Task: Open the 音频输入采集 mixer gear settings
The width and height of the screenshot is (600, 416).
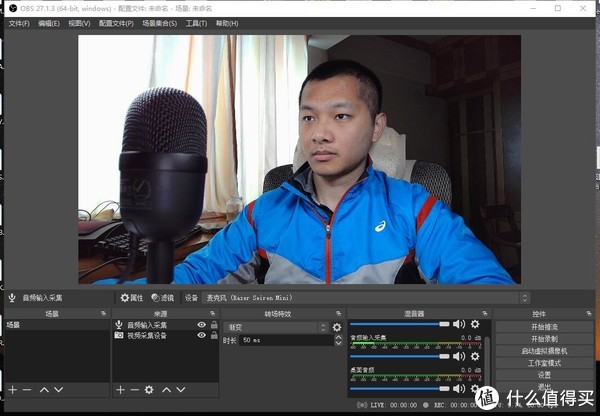Action: (x=475, y=356)
